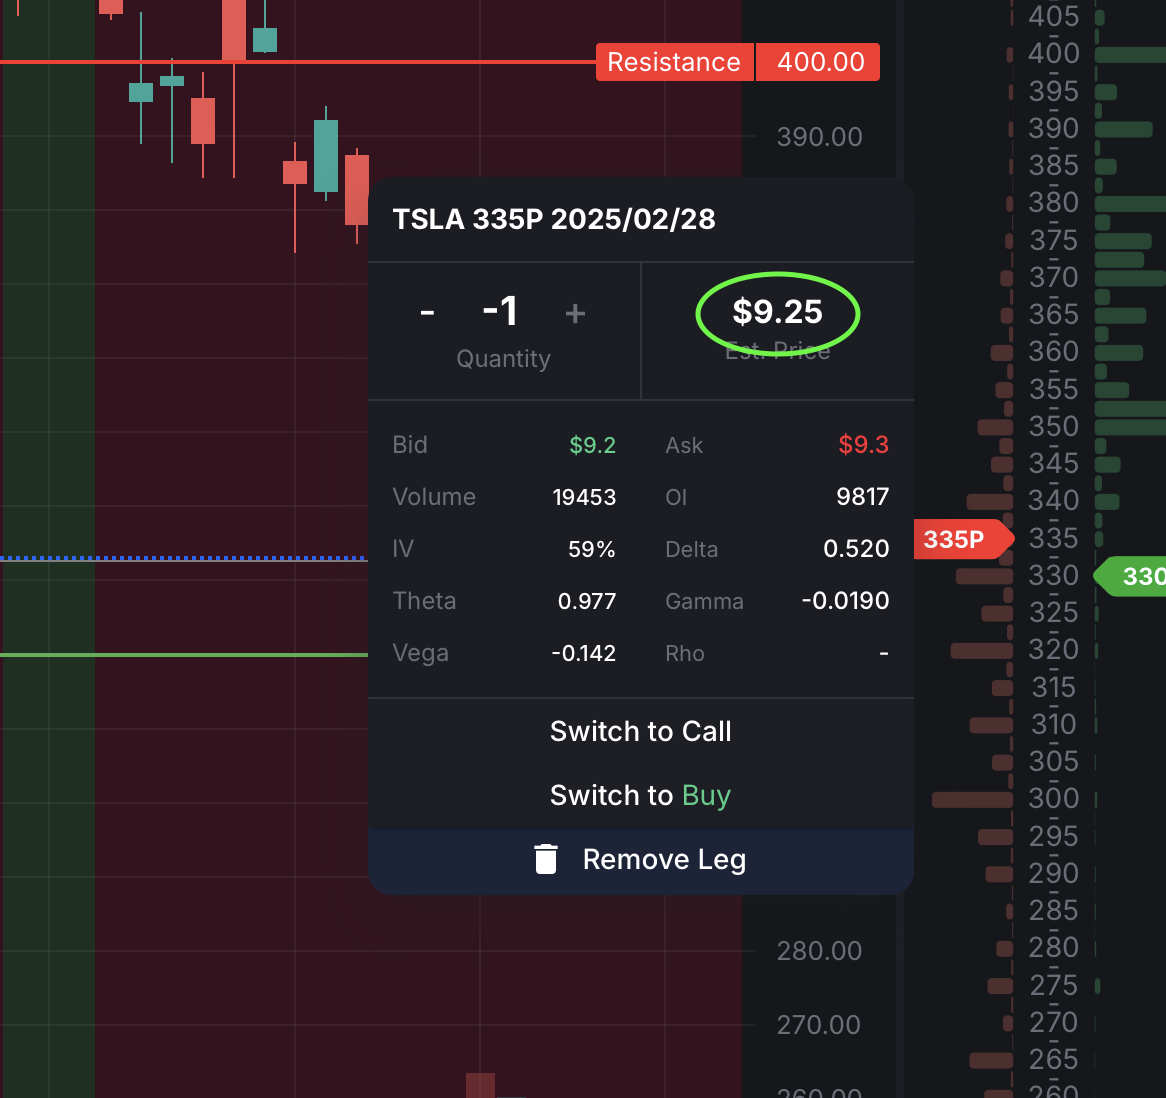Select strike 340 in the strike ladder
This screenshot has height=1098, width=1166.
1053,500
